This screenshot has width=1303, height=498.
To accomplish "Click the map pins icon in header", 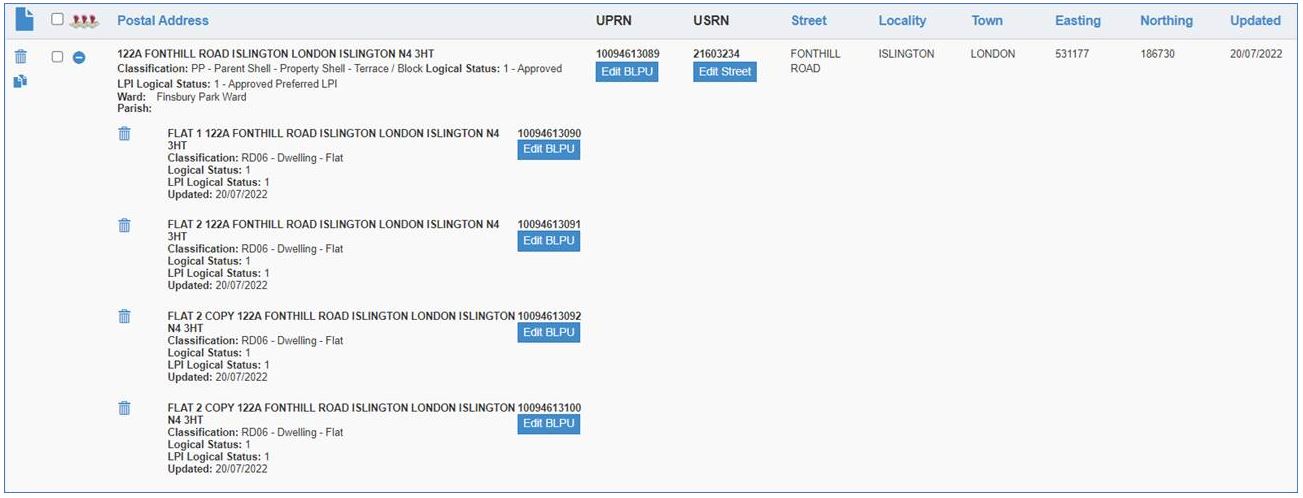I will pos(85,20).
